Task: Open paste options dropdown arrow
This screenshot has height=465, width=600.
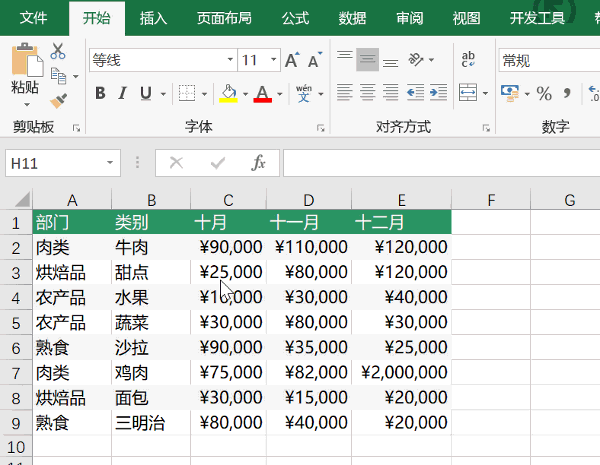Action: click(27, 104)
